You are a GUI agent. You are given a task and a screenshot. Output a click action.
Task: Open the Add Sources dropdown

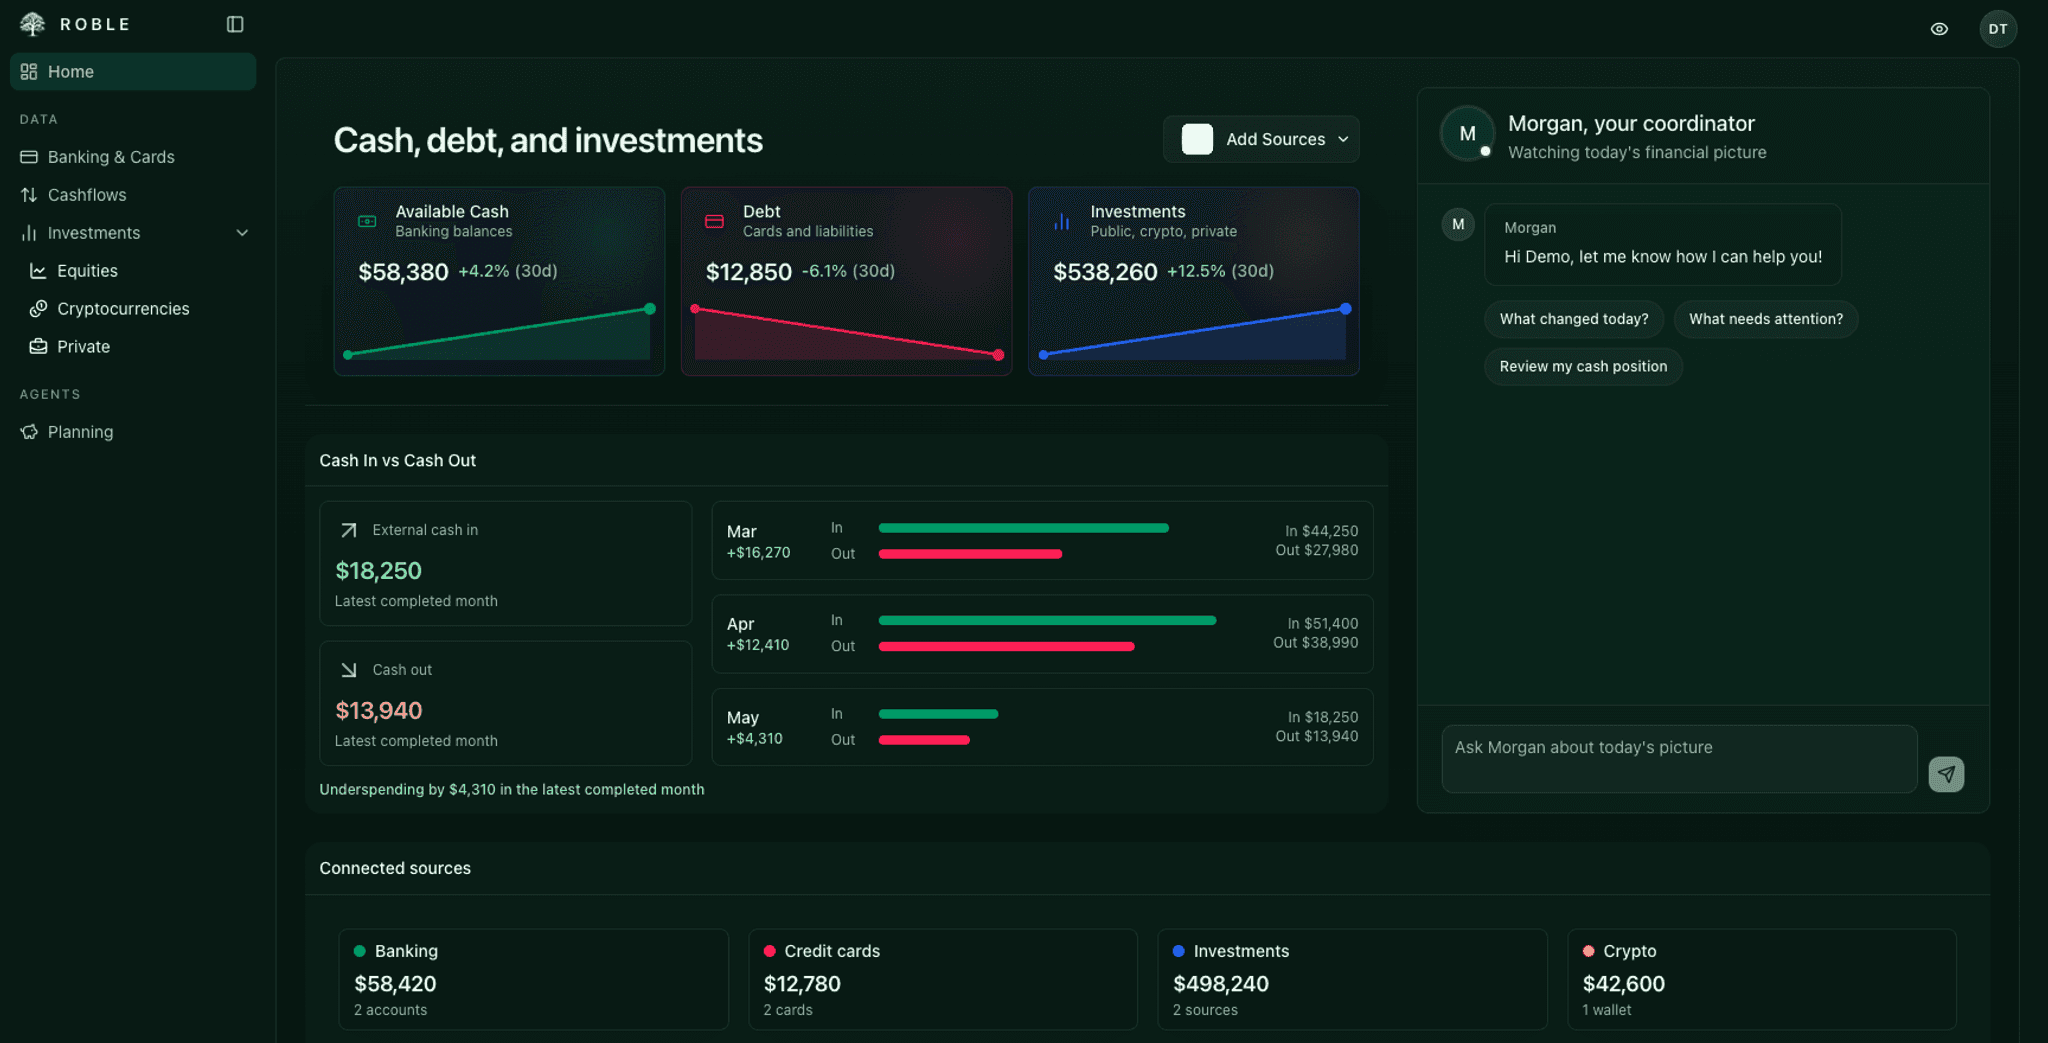(x=1261, y=139)
